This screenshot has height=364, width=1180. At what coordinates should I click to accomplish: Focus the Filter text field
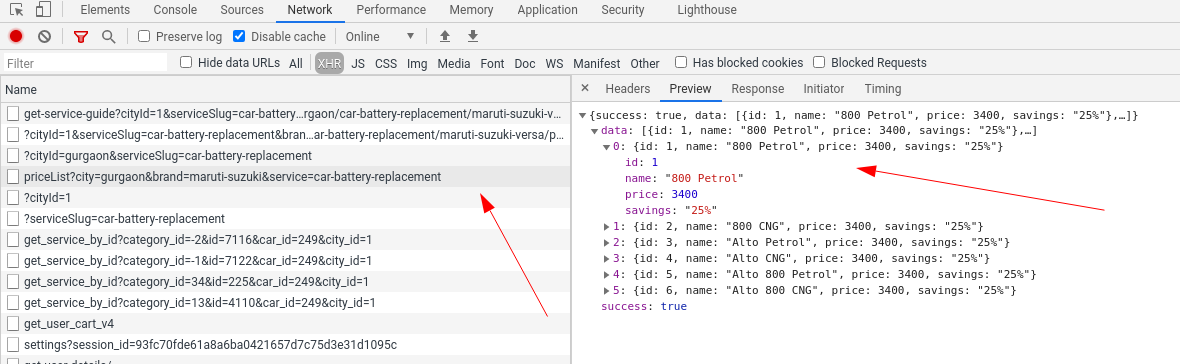coord(85,63)
